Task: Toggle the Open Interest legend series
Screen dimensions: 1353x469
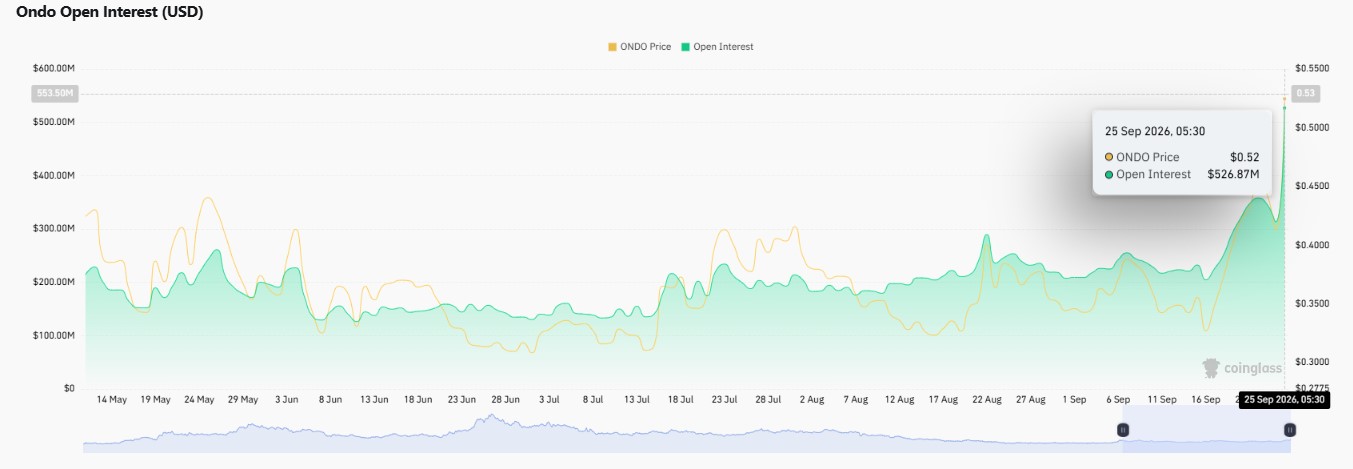Action: [717, 47]
